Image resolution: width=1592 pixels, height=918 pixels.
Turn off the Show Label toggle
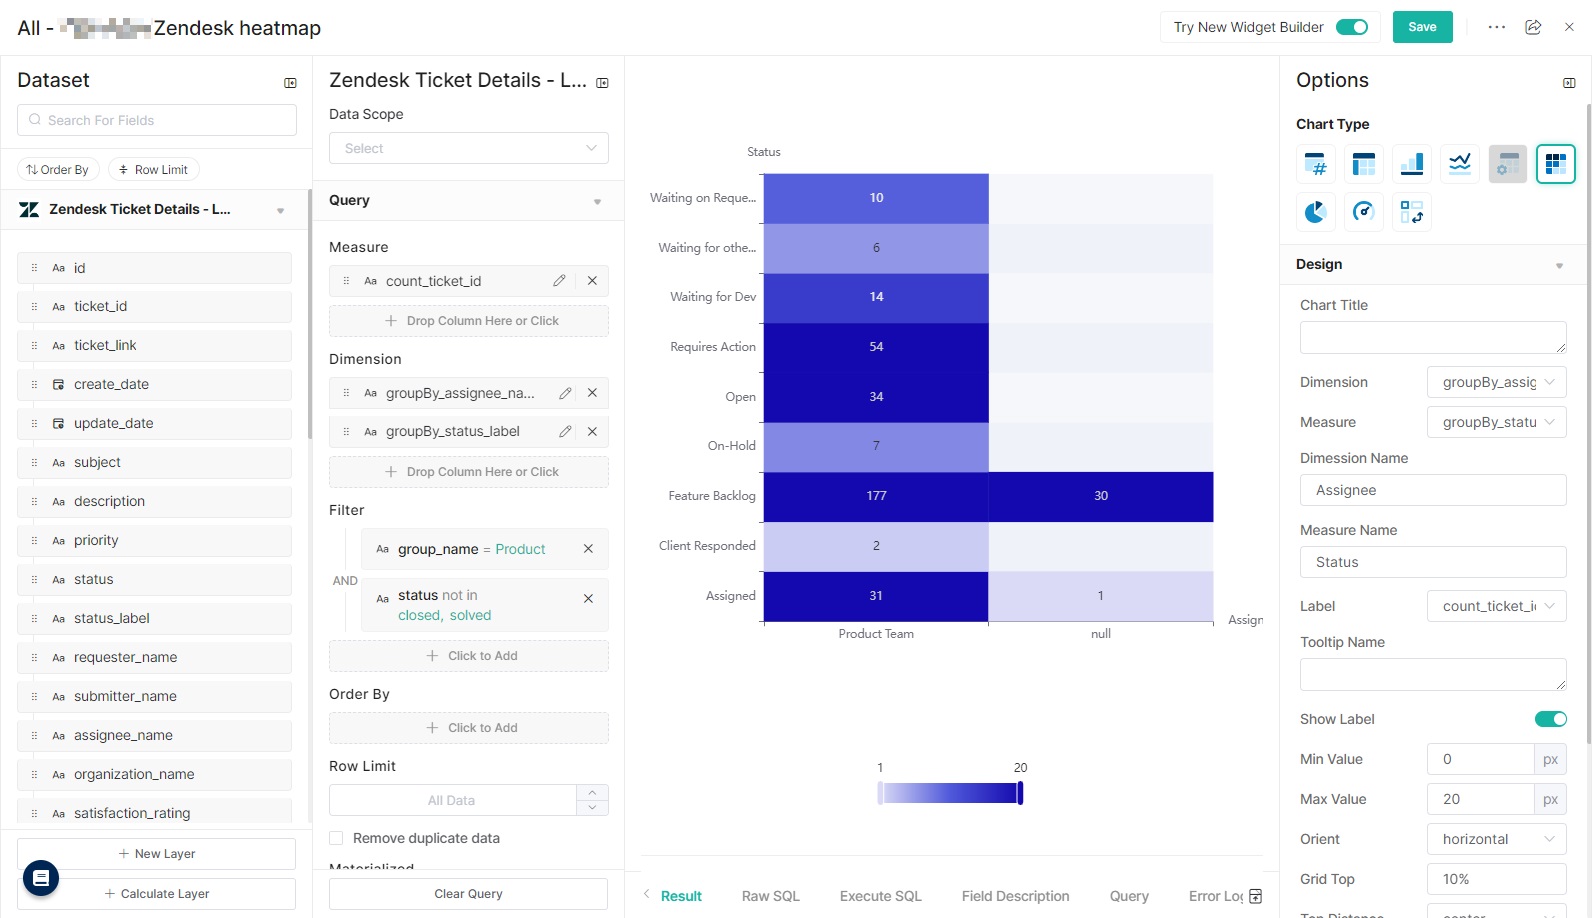click(x=1550, y=719)
